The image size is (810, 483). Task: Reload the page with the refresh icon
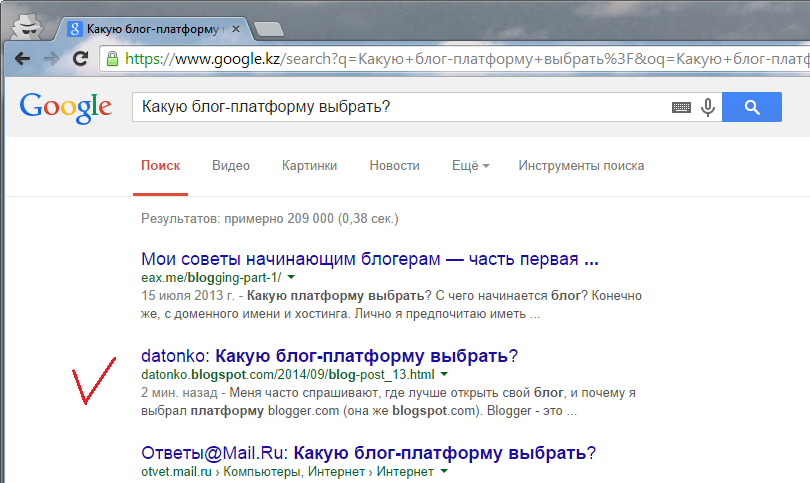[x=81, y=58]
